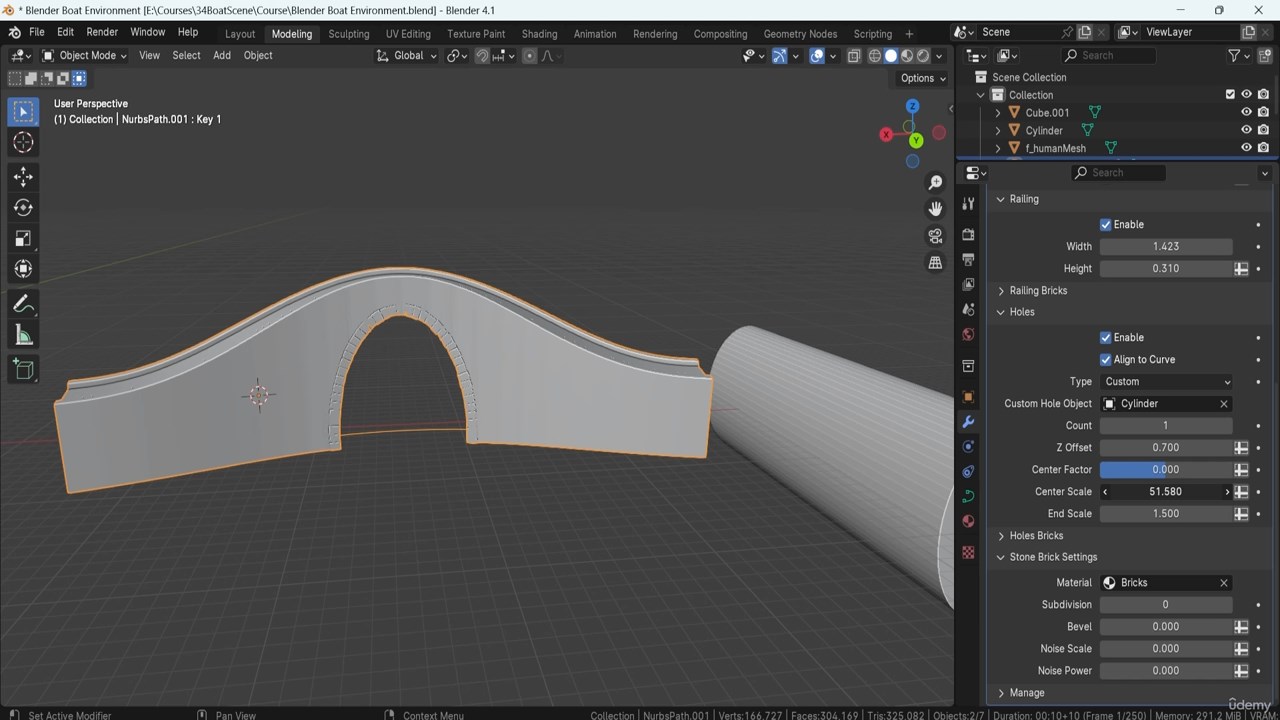Increase Center Scale with right arrow
This screenshot has height=720, width=1280.
(1227, 492)
